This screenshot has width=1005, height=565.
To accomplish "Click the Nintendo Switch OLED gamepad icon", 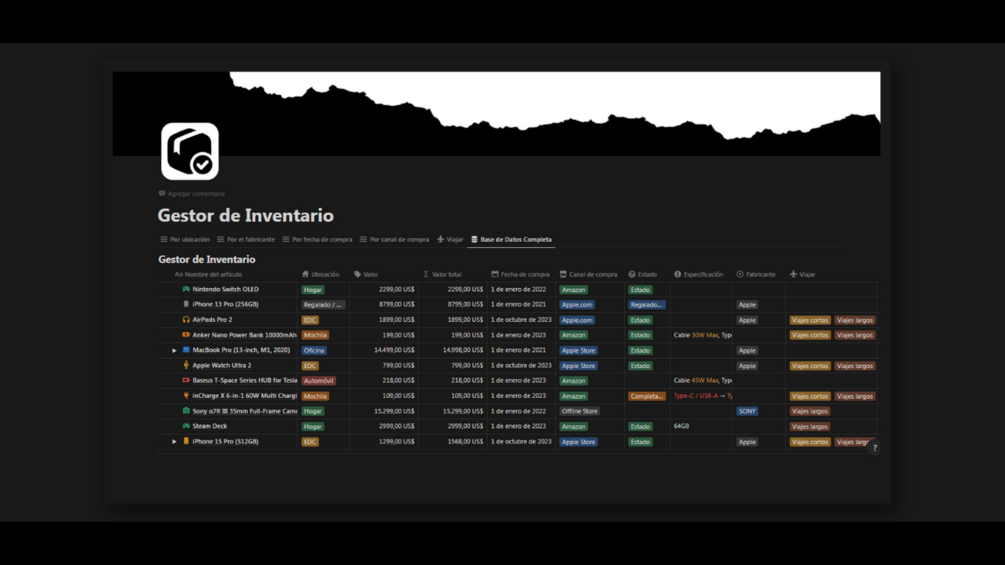I will click(186, 290).
